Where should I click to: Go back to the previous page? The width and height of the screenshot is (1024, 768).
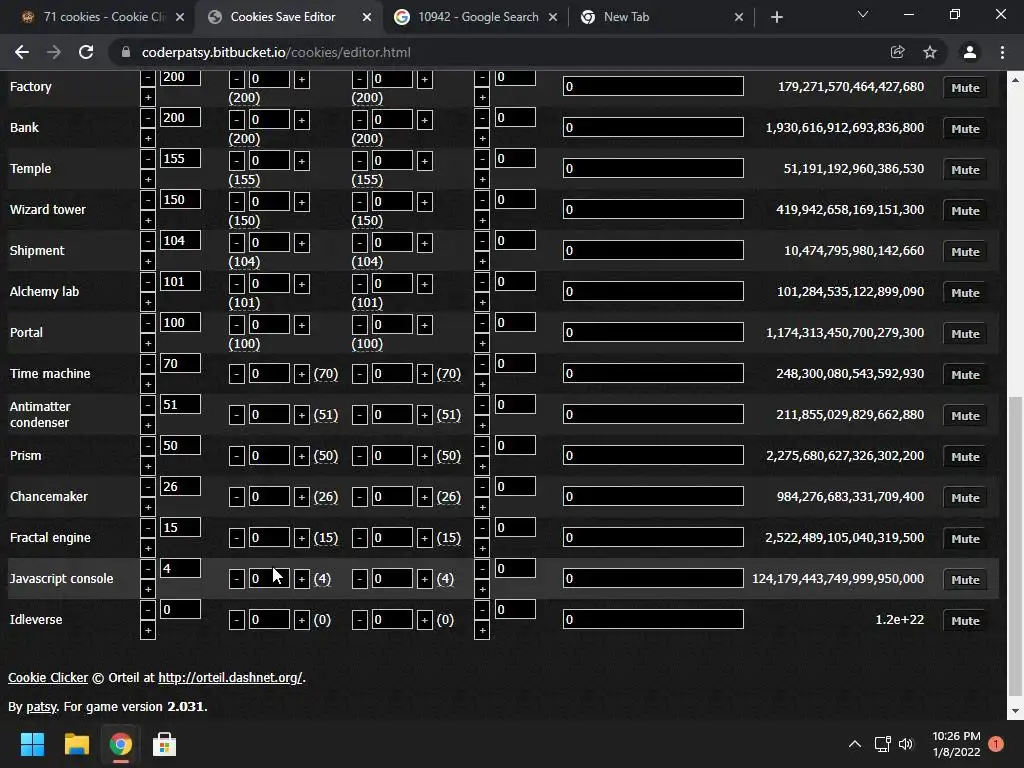tap(22, 52)
